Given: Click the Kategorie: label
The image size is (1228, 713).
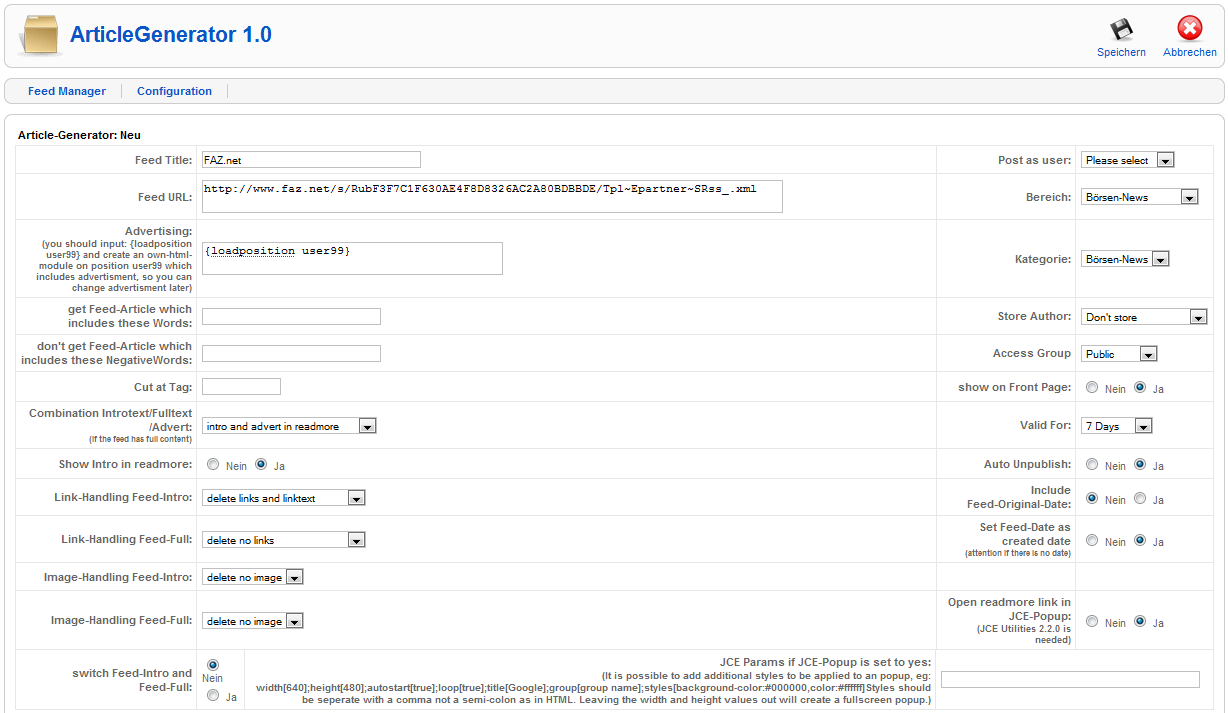Looking at the screenshot, I should tap(1043, 259).
